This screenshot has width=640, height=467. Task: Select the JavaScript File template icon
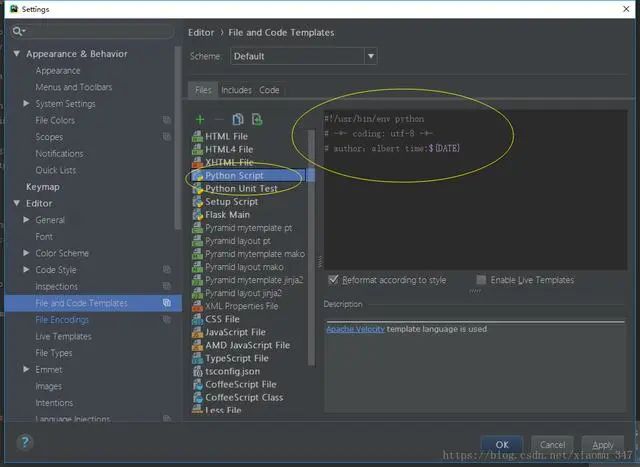[x=198, y=332]
